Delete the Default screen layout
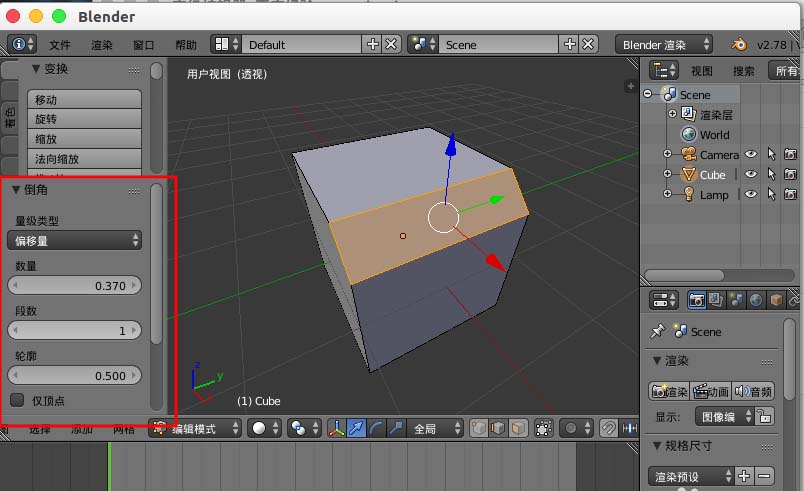804x491 pixels. [391, 45]
